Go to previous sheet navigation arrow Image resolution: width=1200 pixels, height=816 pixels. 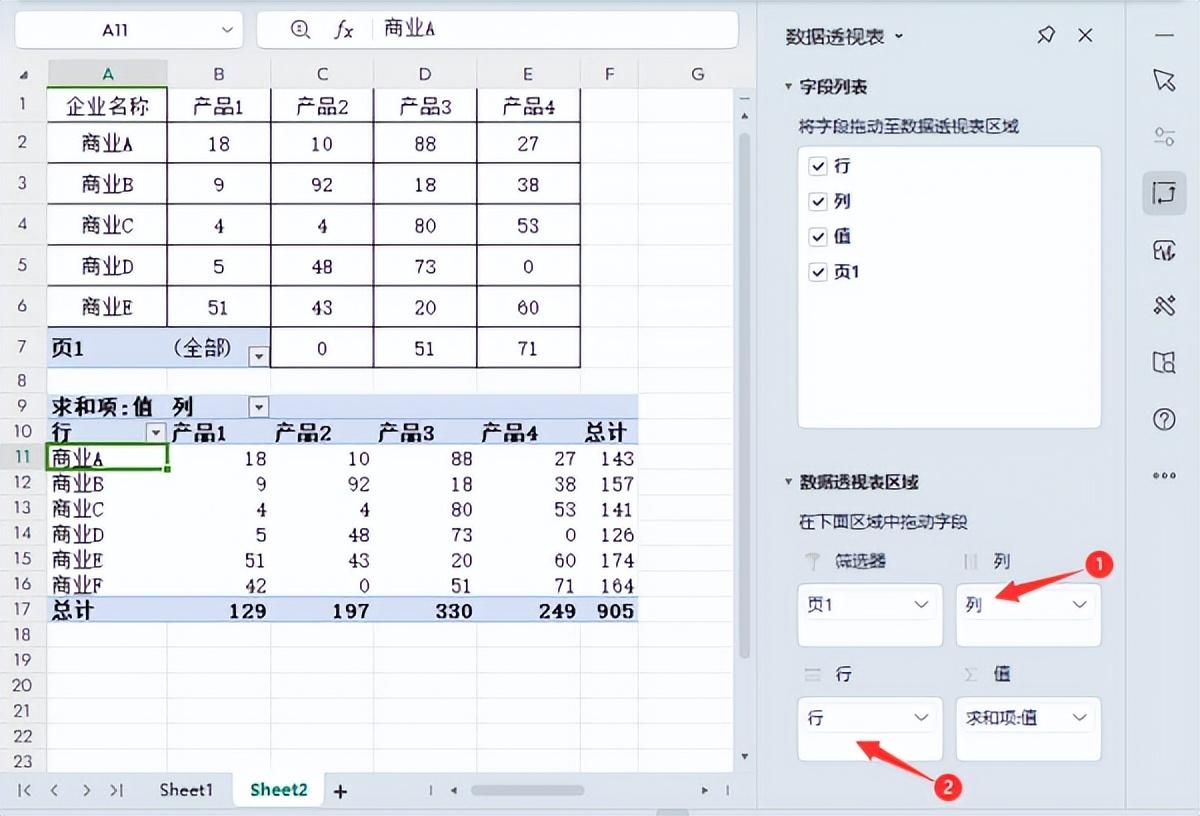pos(55,790)
